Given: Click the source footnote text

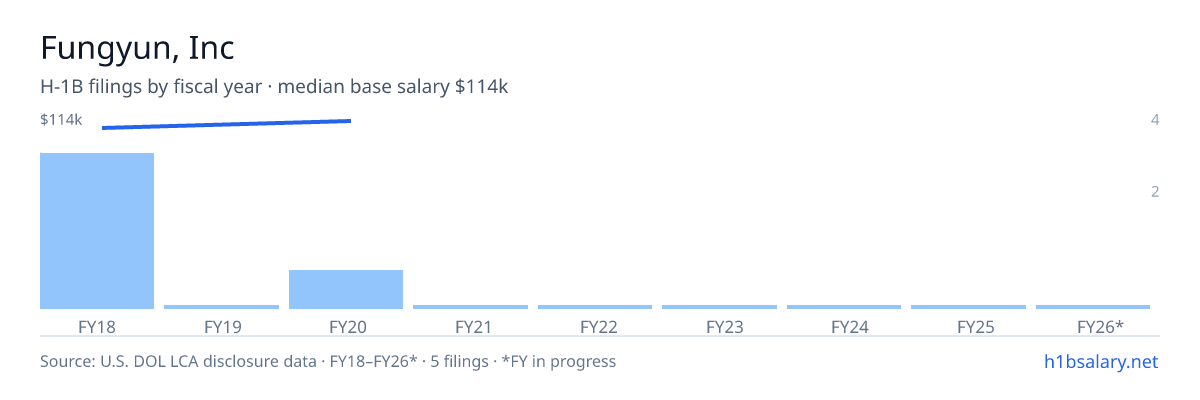Looking at the screenshot, I should [x=328, y=361].
